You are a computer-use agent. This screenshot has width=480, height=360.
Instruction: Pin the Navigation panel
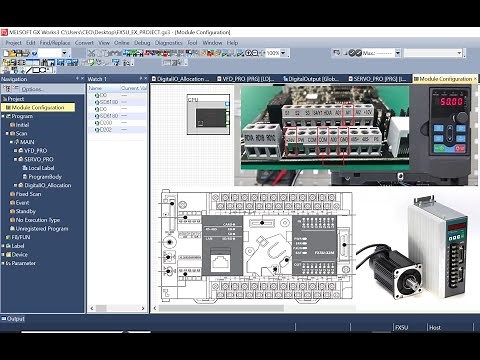[77, 78]
